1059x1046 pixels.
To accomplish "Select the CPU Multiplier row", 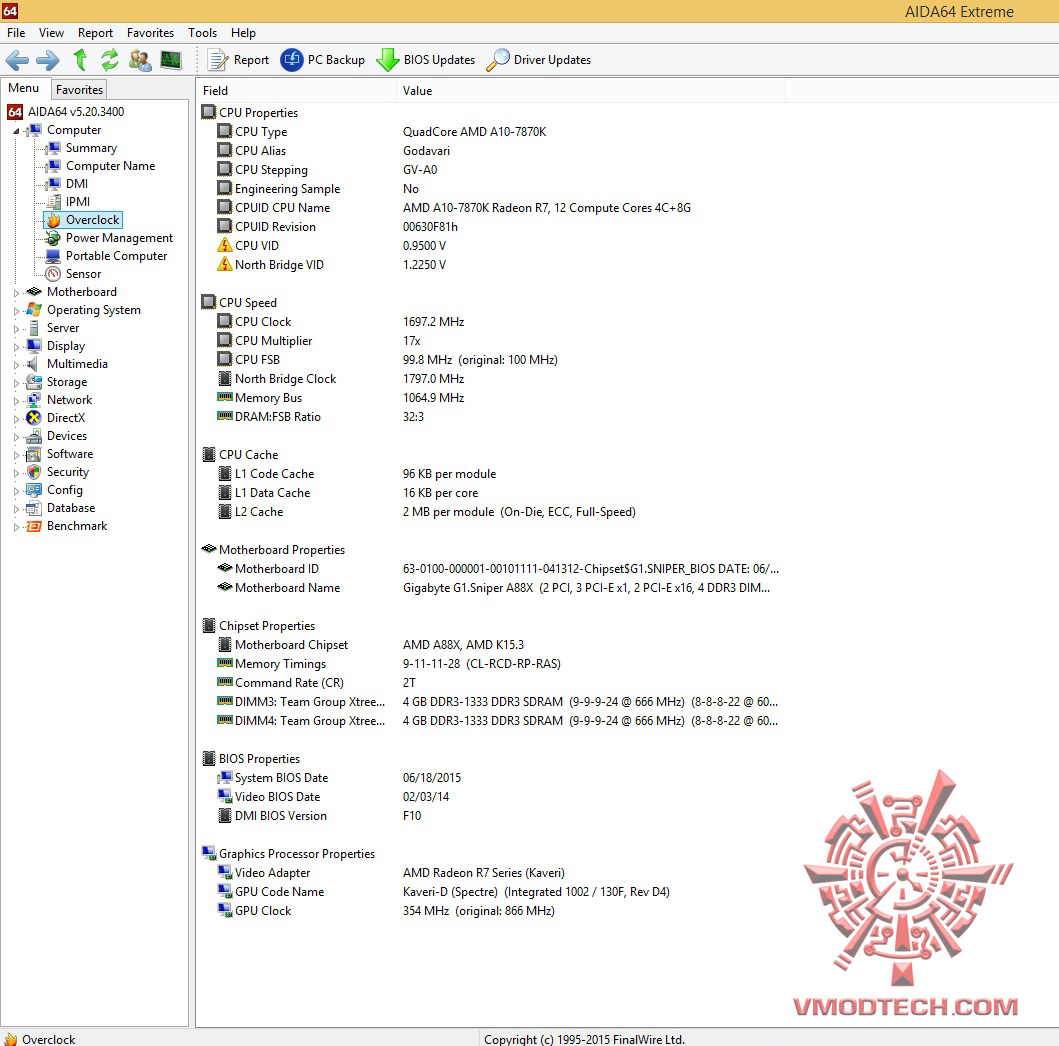I will pos(493,340).
